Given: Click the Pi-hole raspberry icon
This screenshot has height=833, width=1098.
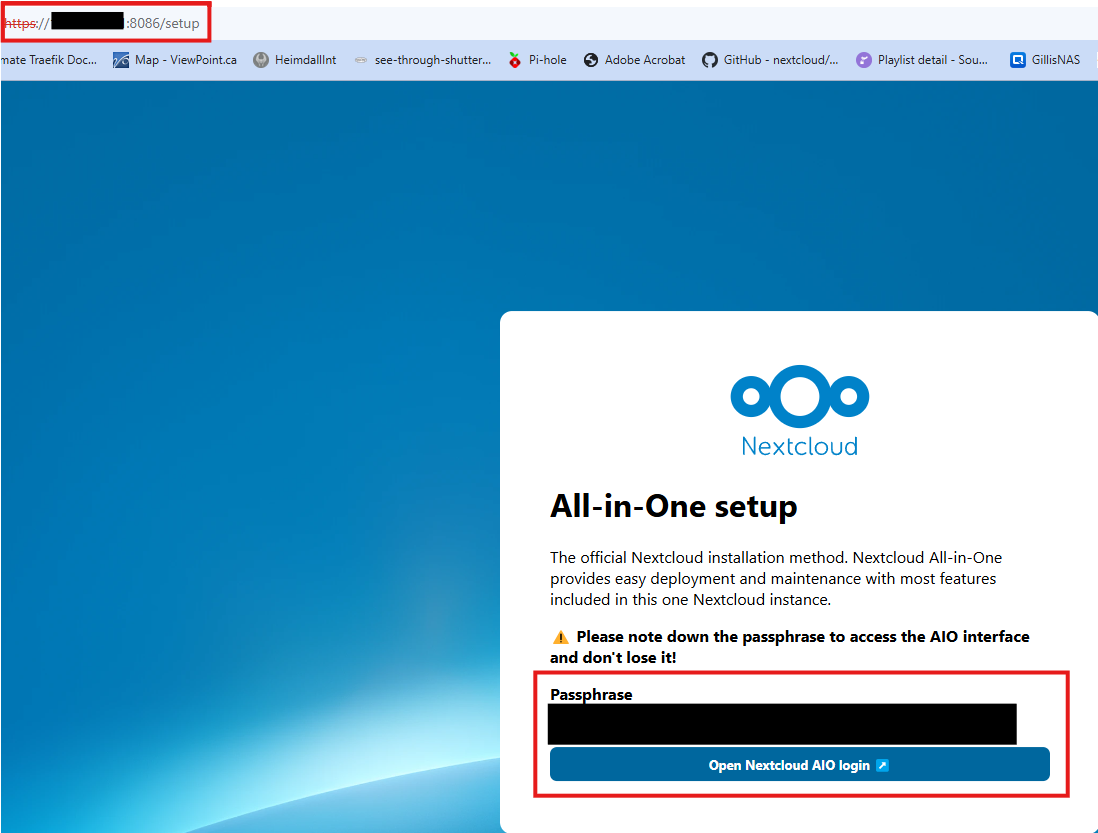Looking at the screenshot, I should [x=515, y=60].
